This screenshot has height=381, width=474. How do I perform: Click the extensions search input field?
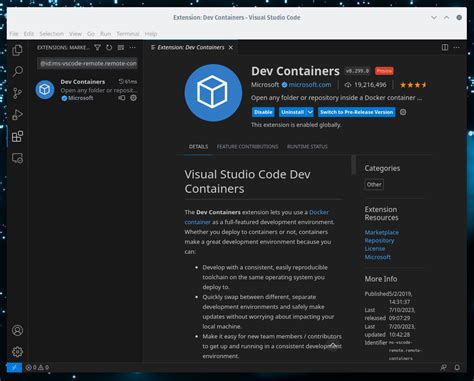coord(87,63)
